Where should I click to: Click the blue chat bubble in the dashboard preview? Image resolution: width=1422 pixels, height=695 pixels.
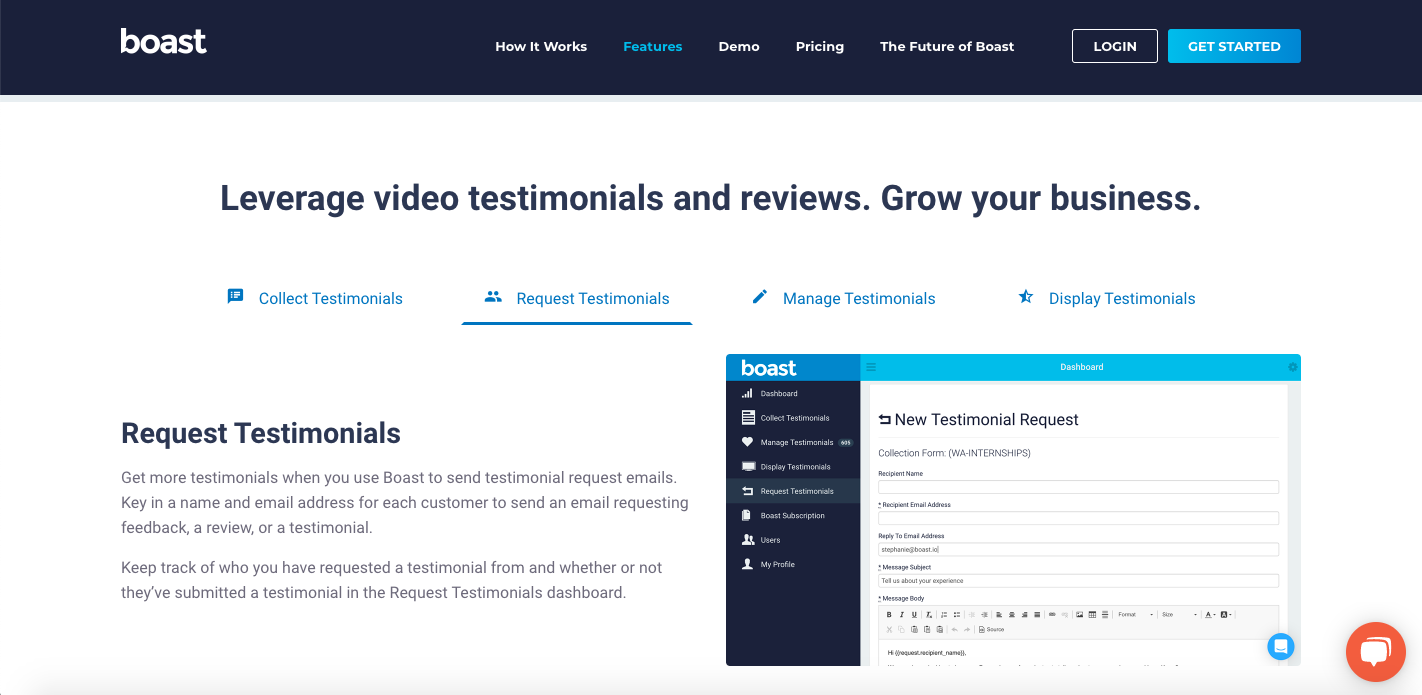[x=1281, y=646]
